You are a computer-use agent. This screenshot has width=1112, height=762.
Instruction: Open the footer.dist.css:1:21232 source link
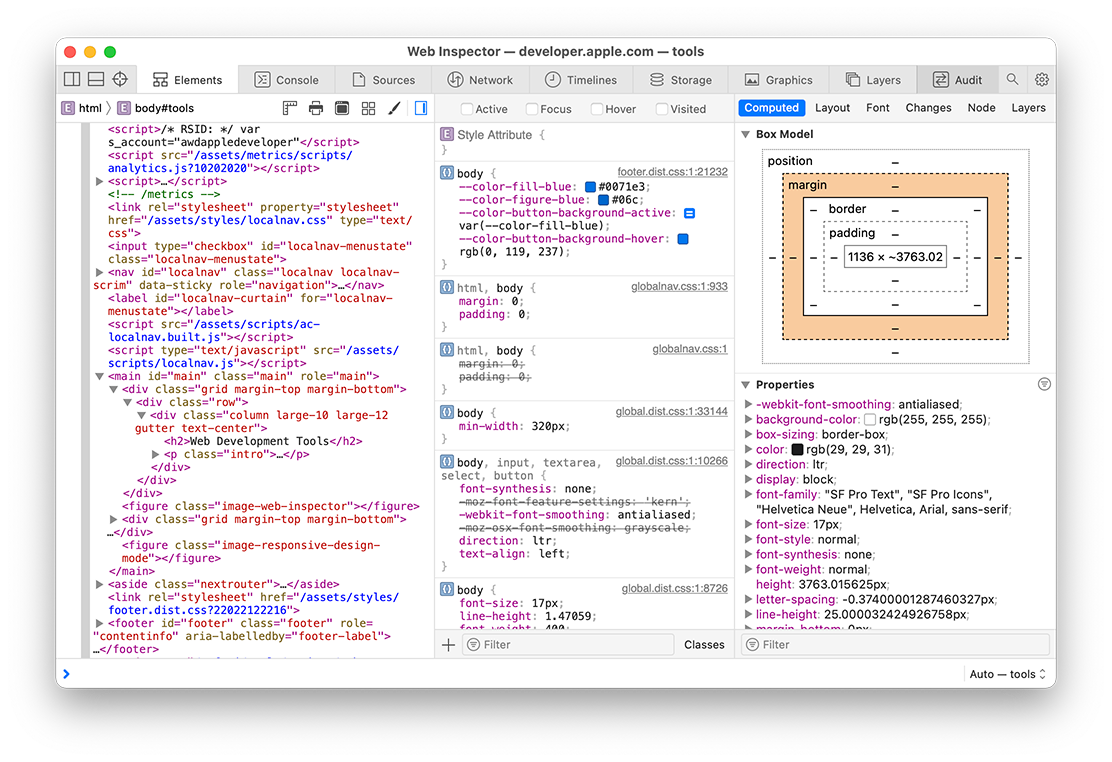pyautogui.click(x=672, y=172)
